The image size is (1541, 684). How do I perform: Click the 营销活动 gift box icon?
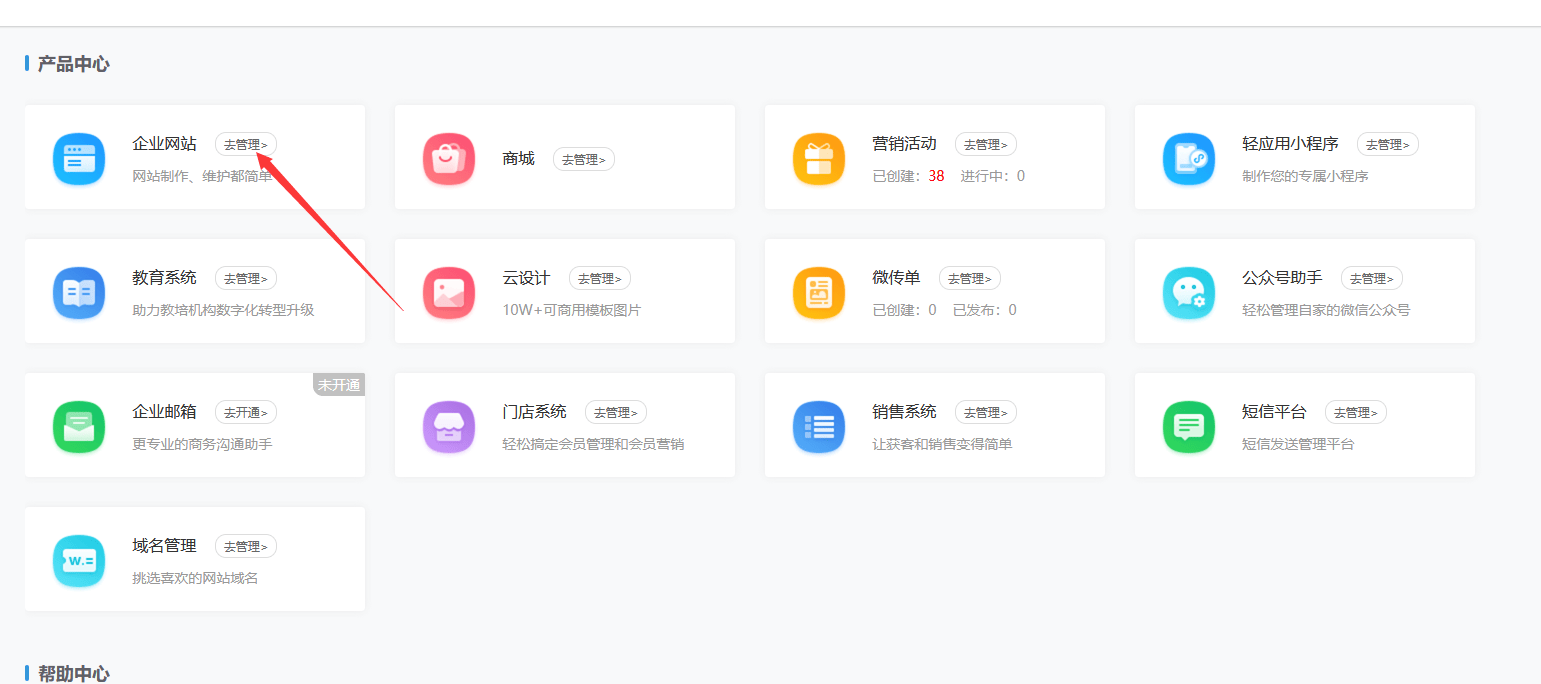click(819, 158)
